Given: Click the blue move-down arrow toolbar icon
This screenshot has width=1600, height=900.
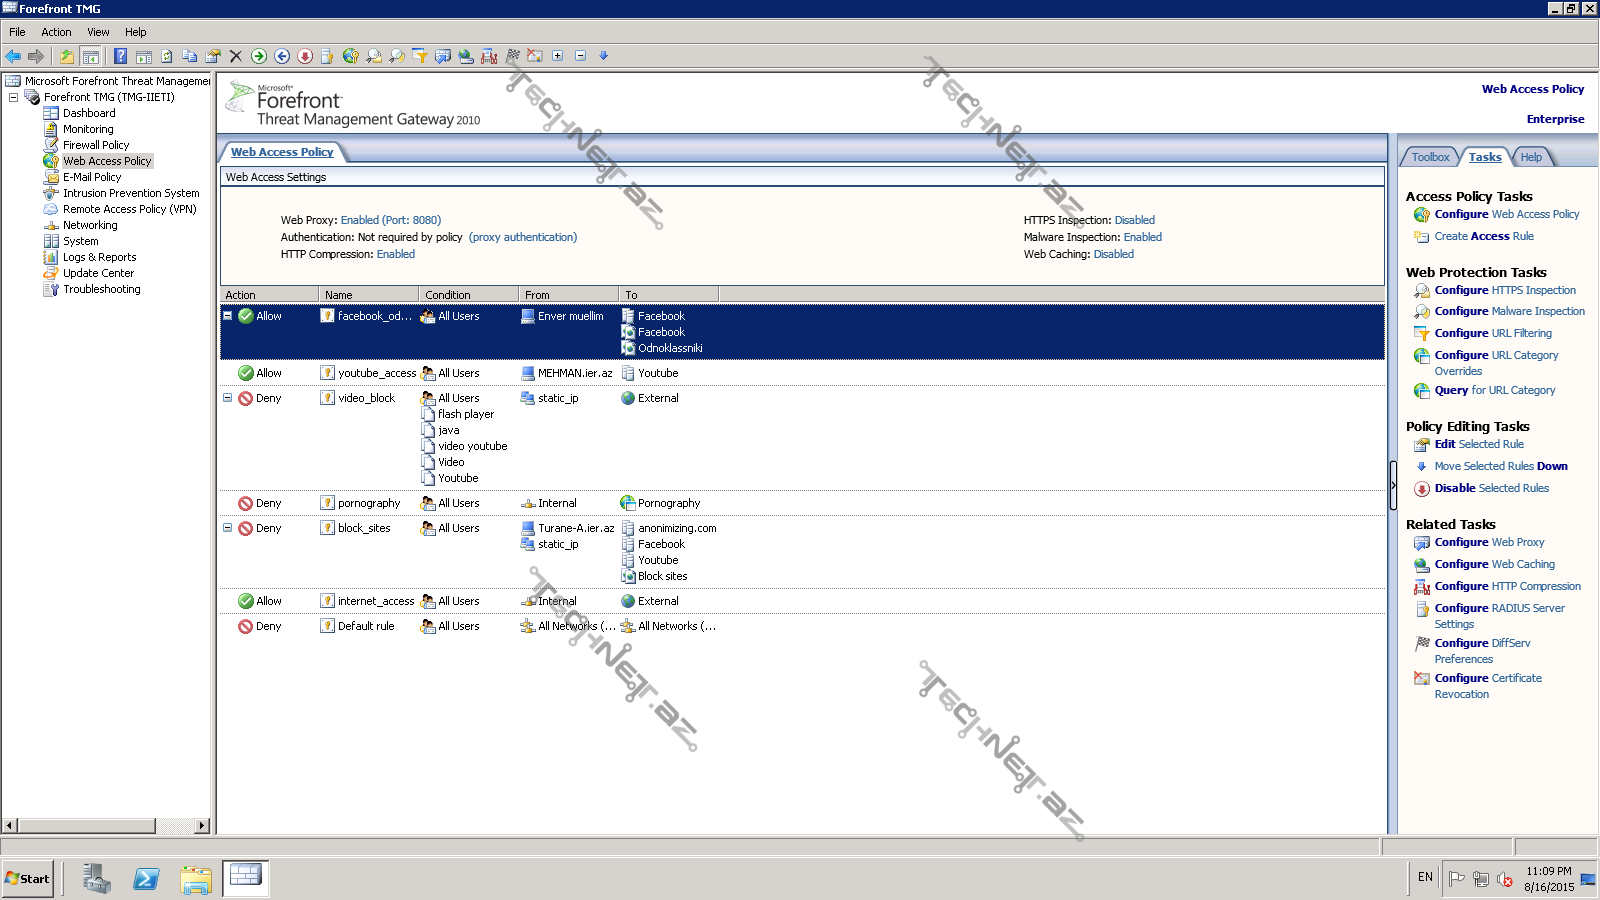Looking at the screenshot, I should (603, 56).
